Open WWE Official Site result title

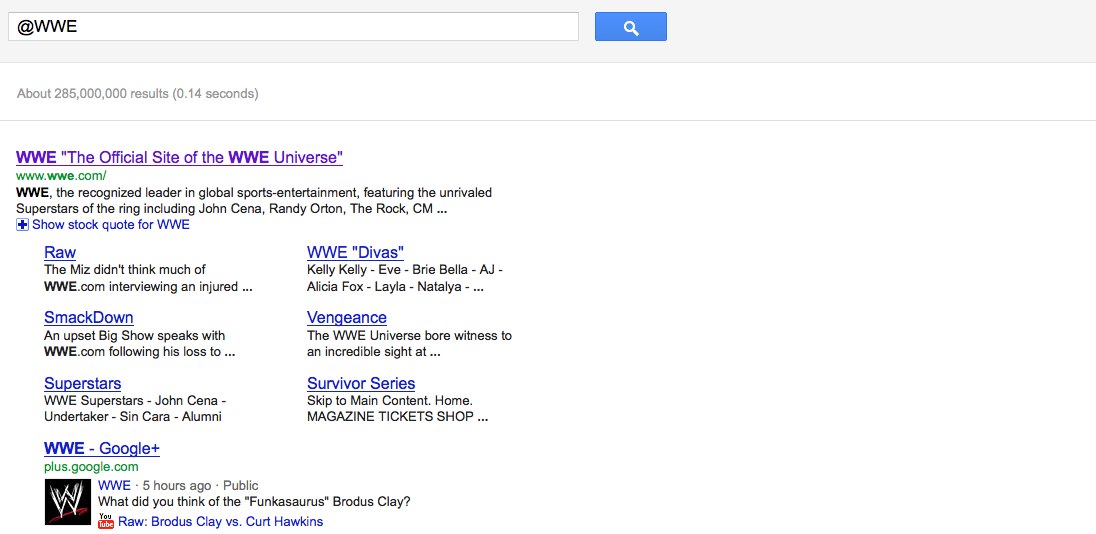pyautogui.click(x=180, y=157)
